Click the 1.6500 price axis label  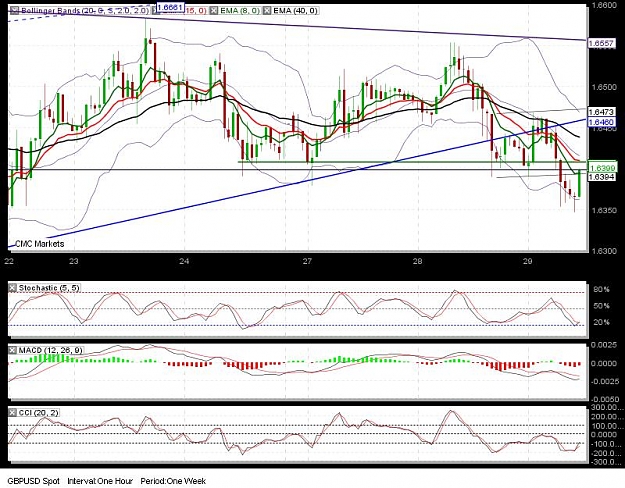click(605, 87)
